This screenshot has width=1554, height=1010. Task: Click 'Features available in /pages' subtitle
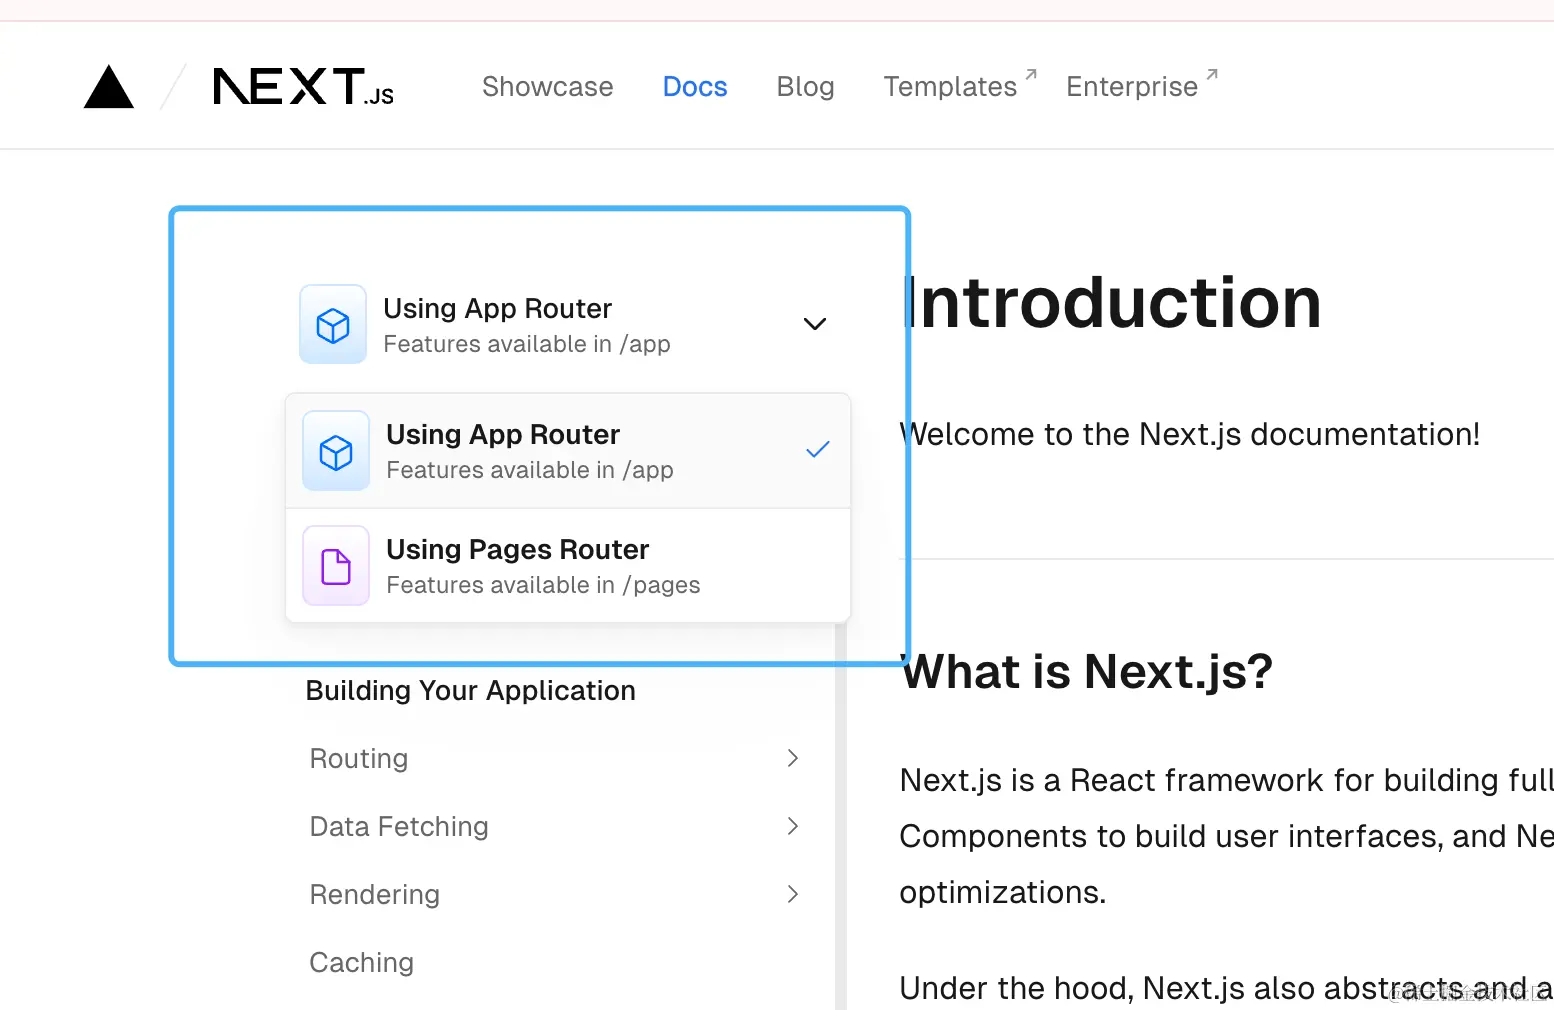pyautogui.click(x=543, y=585)
